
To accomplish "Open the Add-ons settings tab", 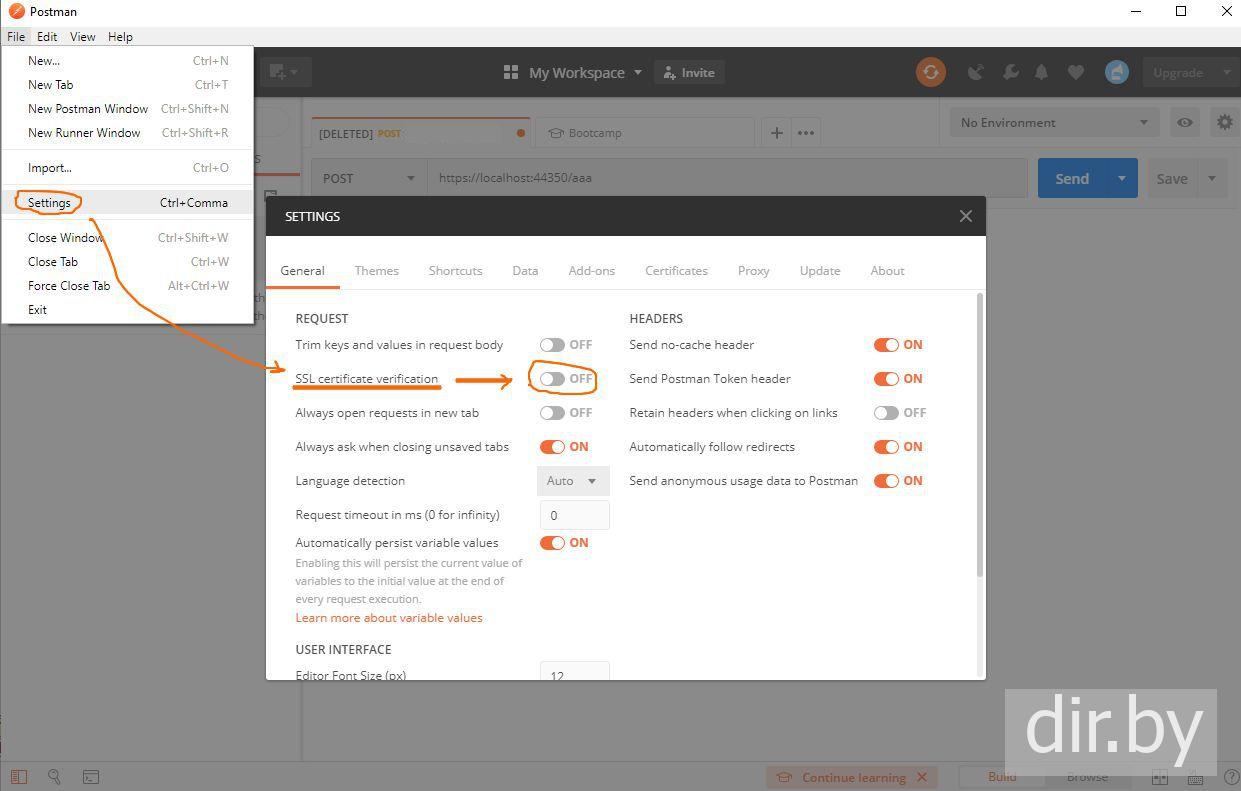I will click(x=592, y=271).
